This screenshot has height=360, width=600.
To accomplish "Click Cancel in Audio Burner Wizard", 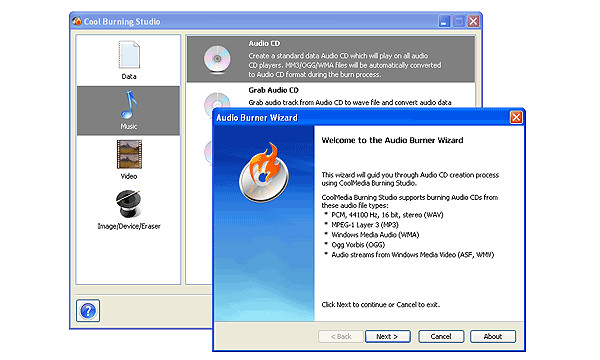I will 441,336.
